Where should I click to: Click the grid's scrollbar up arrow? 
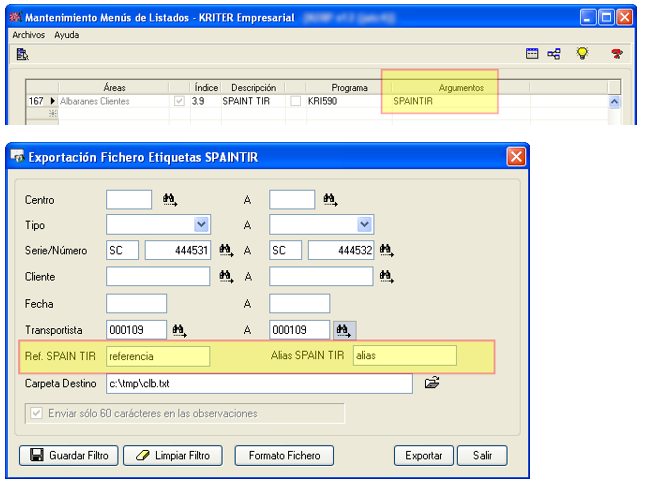[614, 102]
